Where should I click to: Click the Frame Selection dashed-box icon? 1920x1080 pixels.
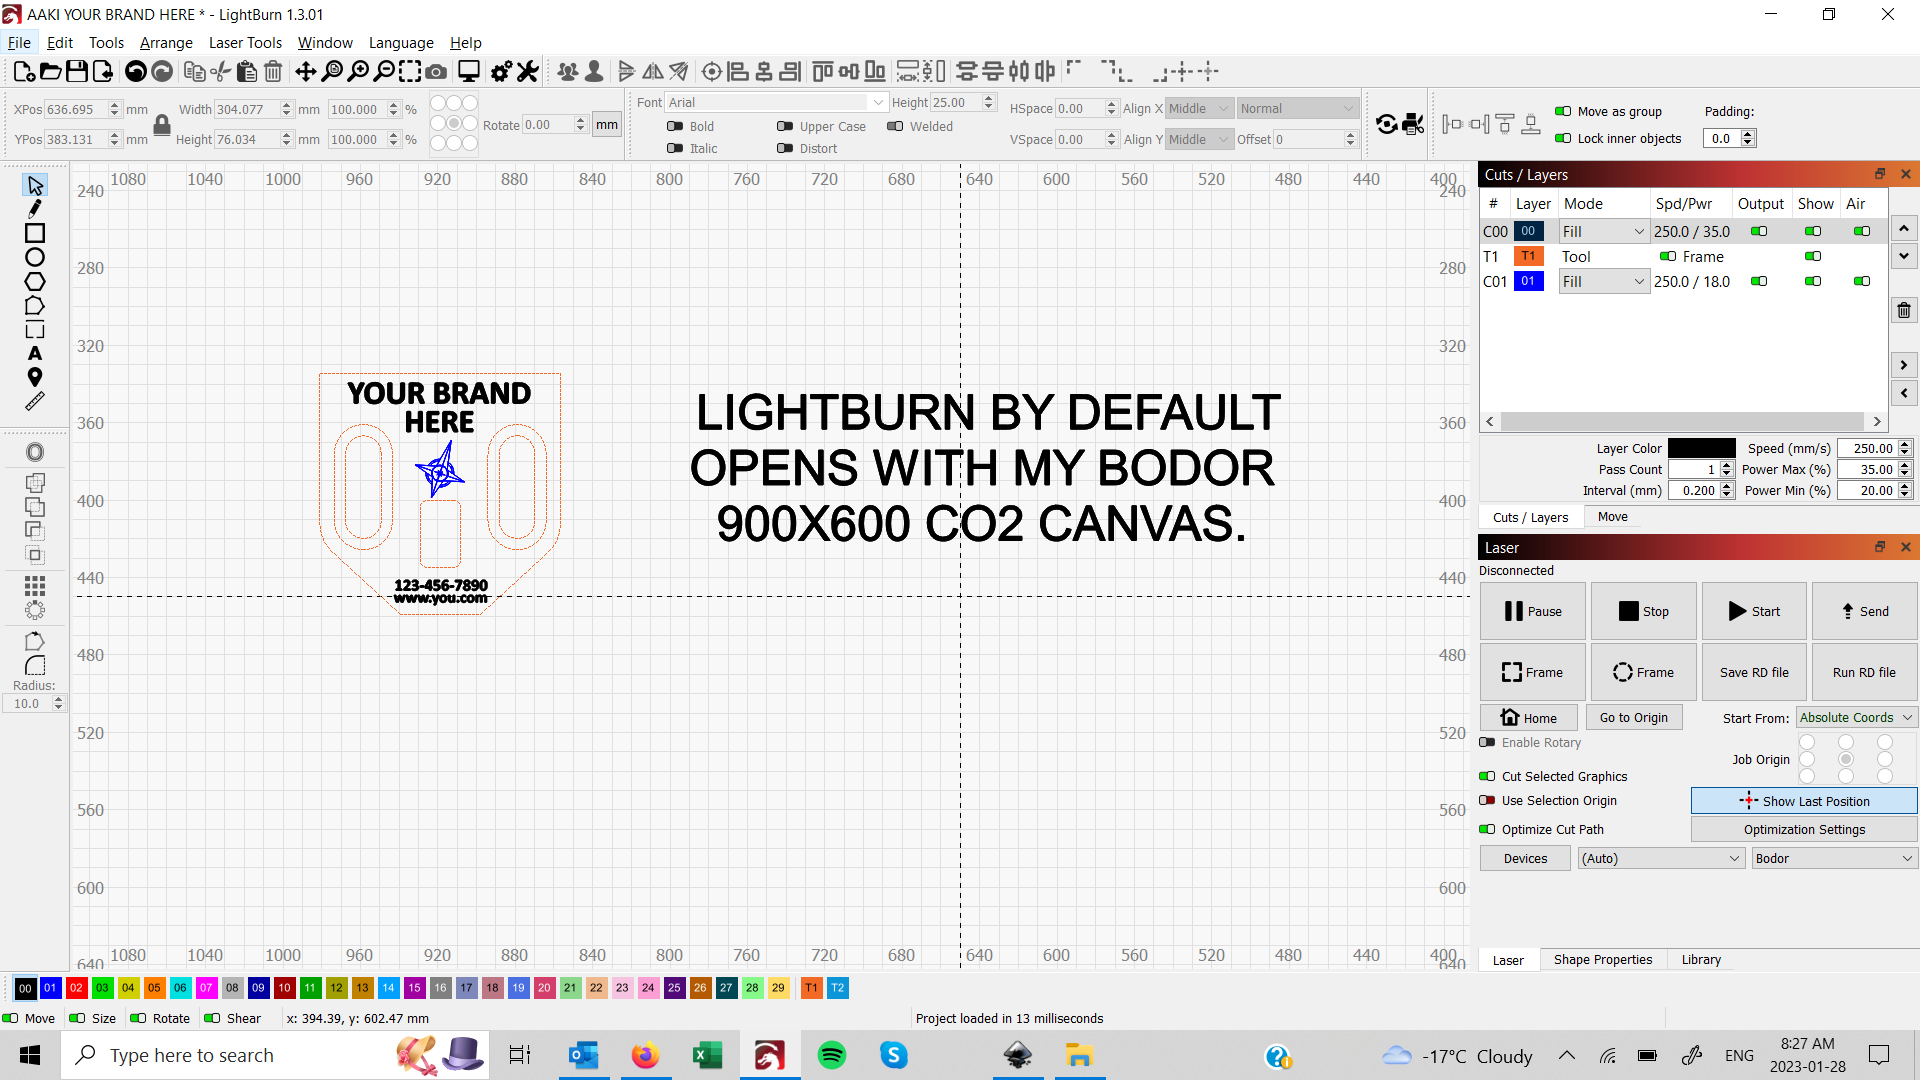pos(410,71)
